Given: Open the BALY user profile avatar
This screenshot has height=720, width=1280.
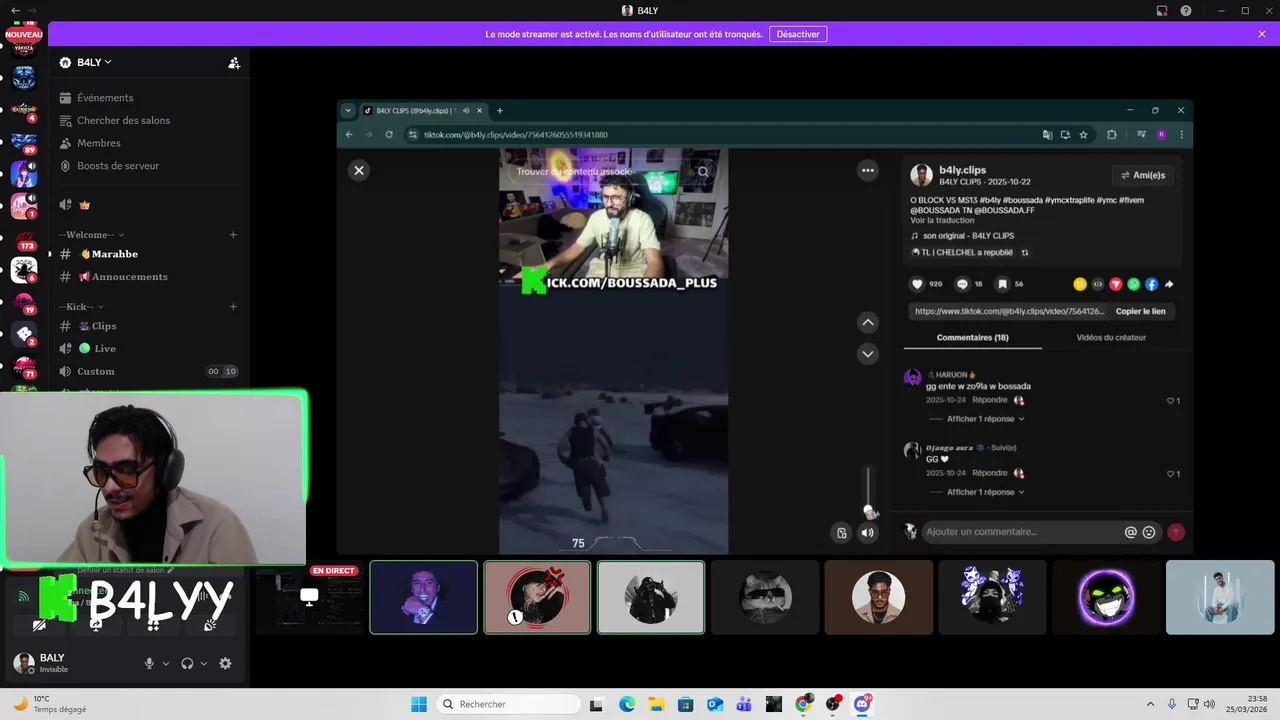Looking at the screenshot, I should point(23,663).
